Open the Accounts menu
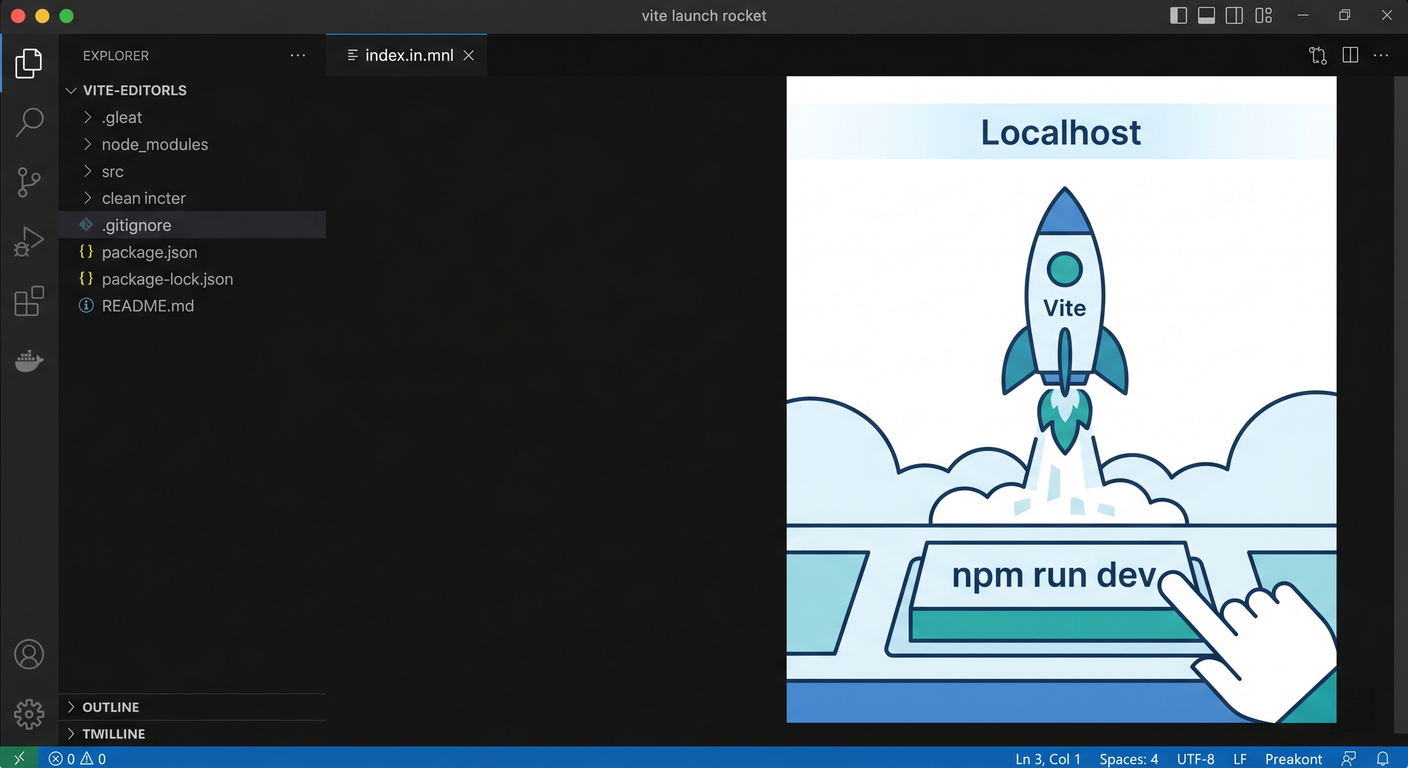This screenshot has width=1408, height=768. click(29, 655)
